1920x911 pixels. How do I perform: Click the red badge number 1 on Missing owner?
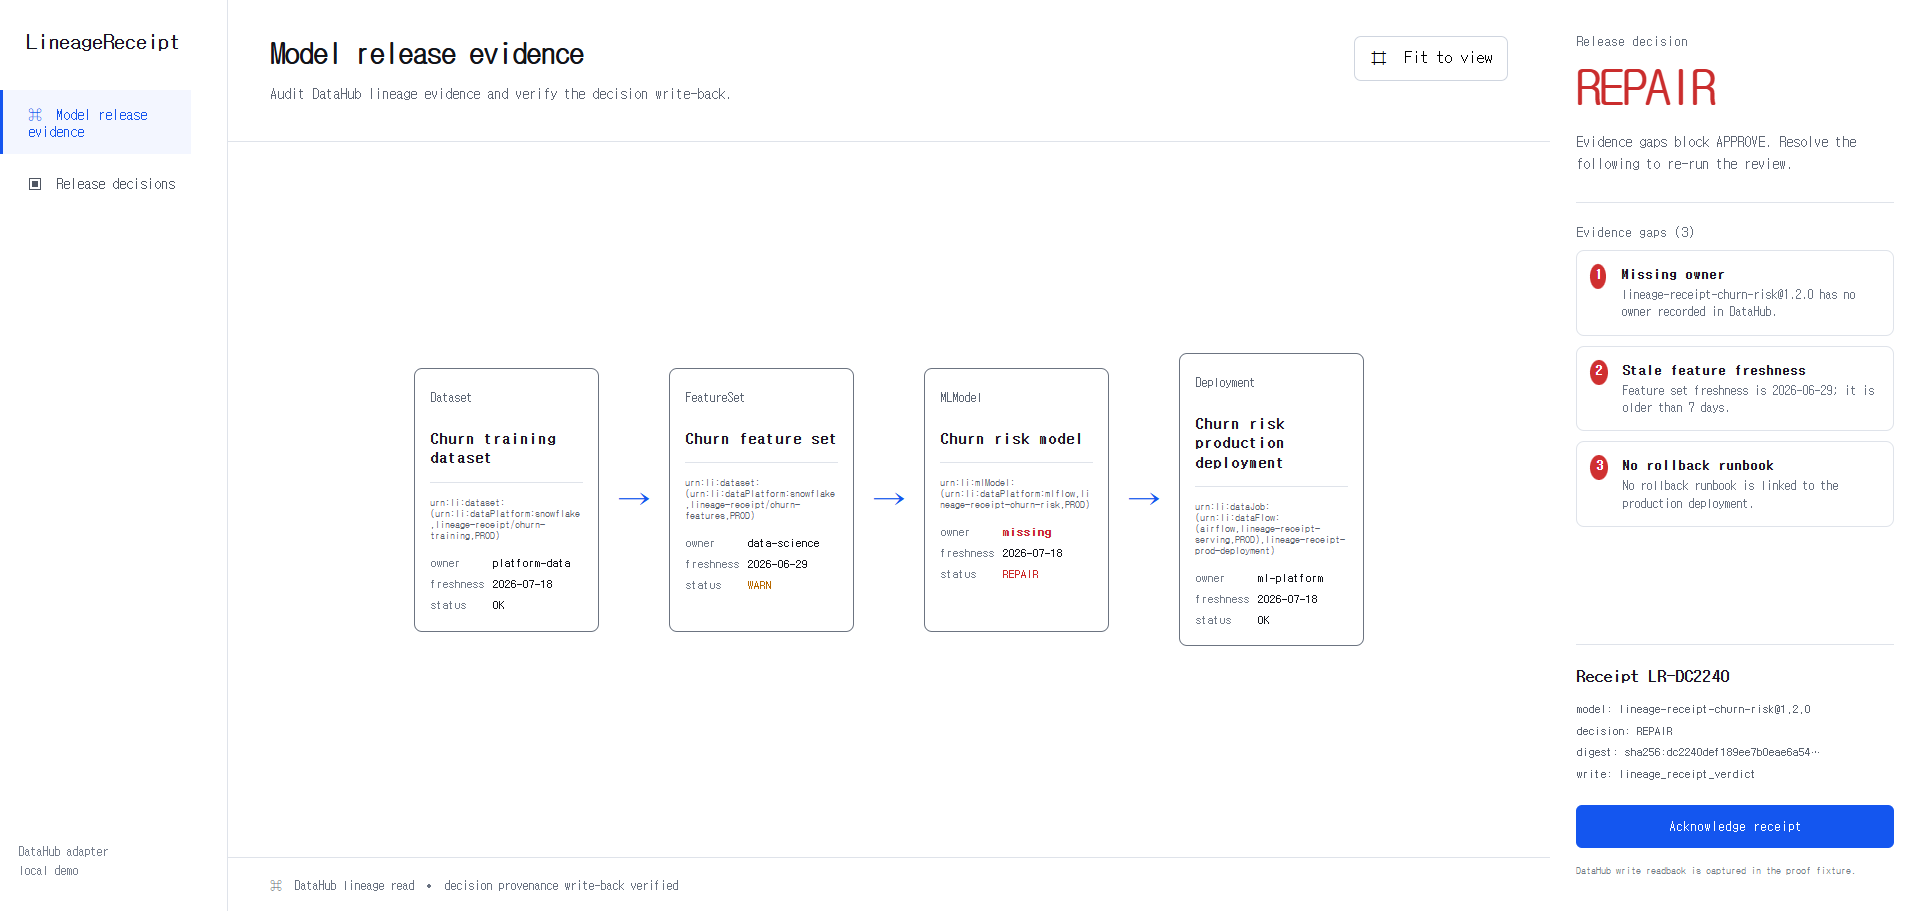click(1598, 275)
